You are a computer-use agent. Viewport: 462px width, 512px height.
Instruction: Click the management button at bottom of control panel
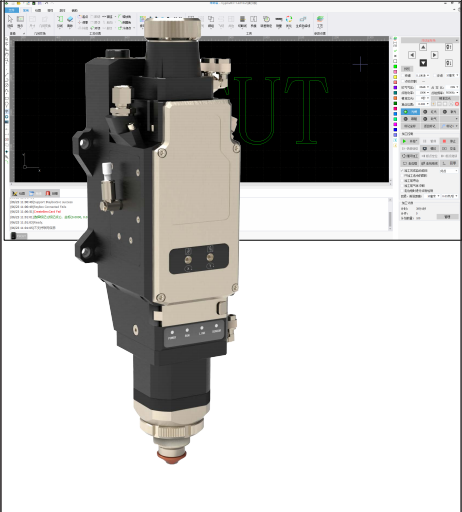point(447,217)
